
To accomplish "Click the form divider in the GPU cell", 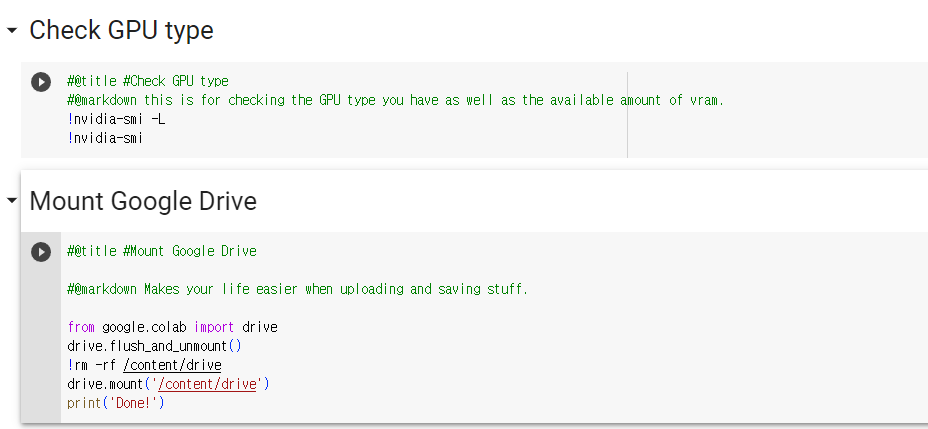I will click(x=627, y=115).
